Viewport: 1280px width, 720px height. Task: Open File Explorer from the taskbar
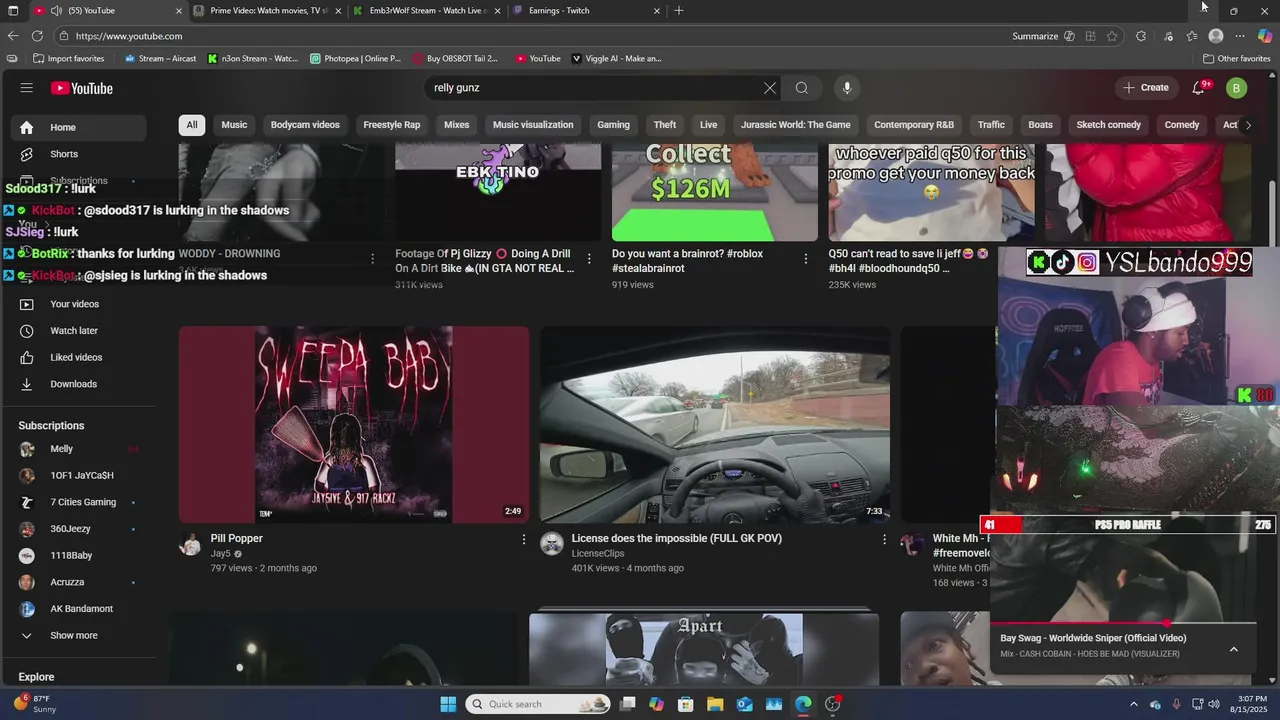point(715,704)
